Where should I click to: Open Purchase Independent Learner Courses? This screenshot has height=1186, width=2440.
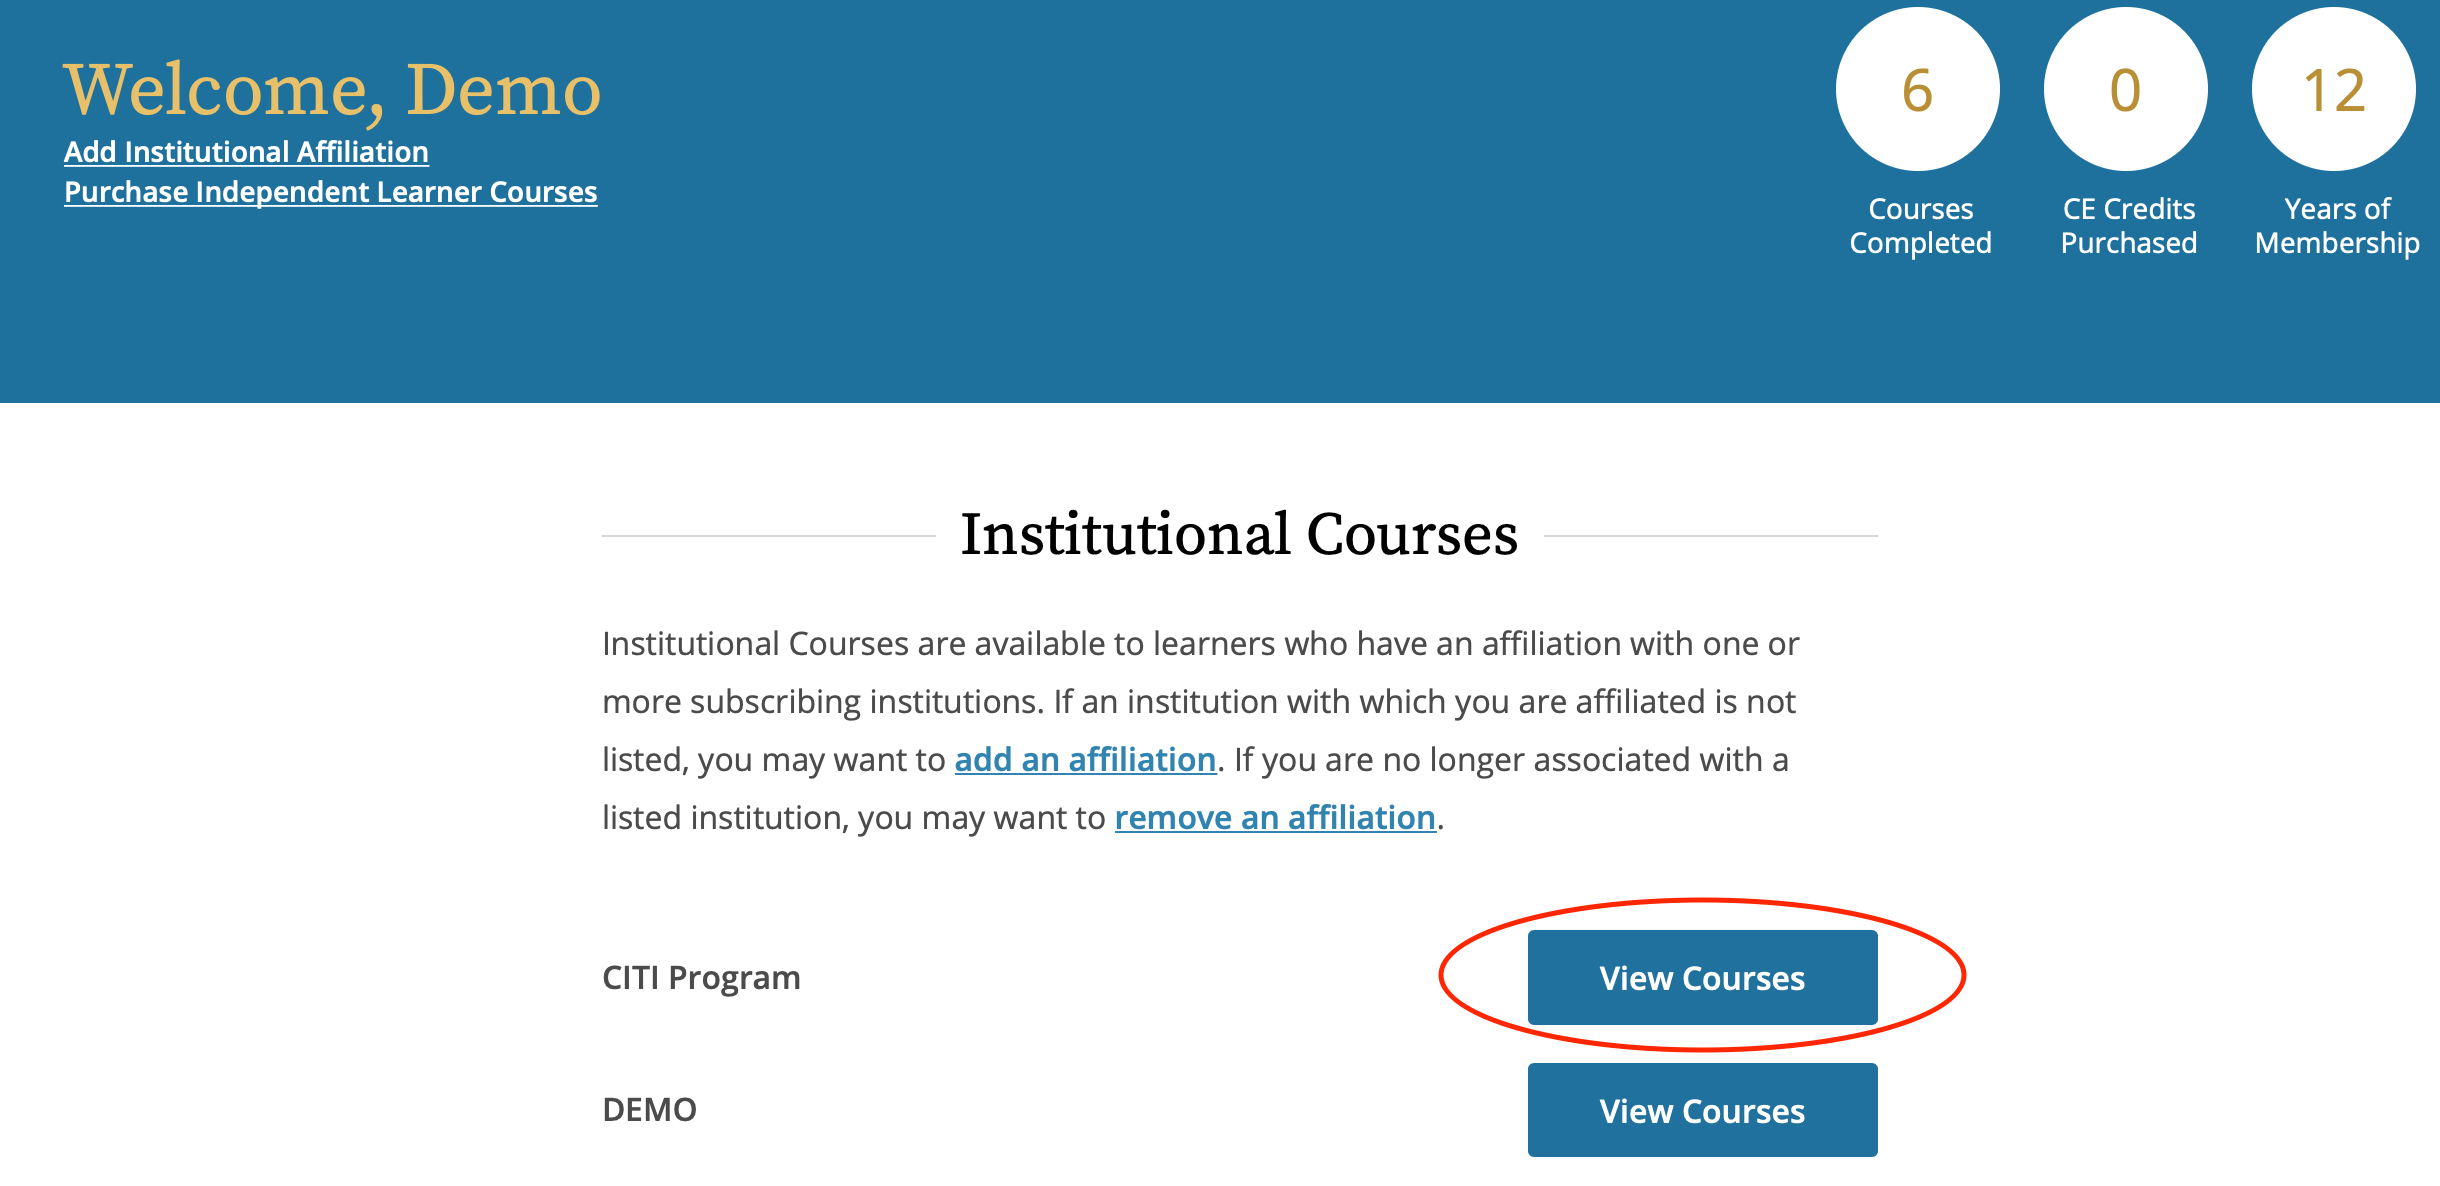click(x=330, y=192)
